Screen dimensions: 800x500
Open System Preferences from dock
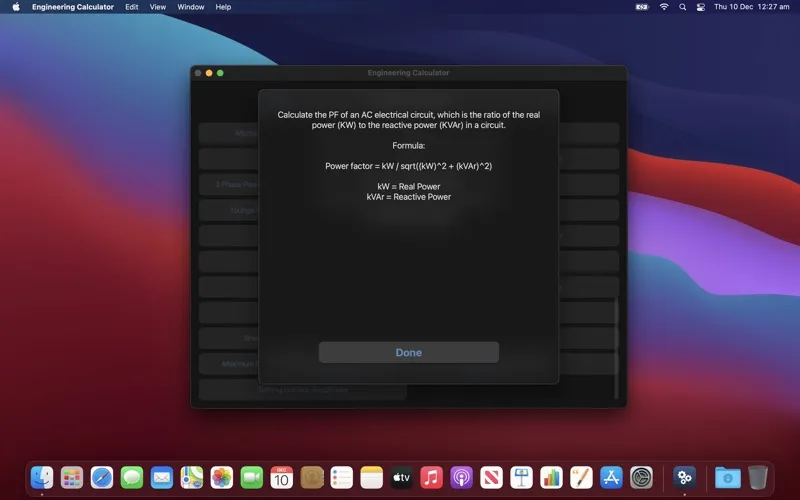pos(642,477)
